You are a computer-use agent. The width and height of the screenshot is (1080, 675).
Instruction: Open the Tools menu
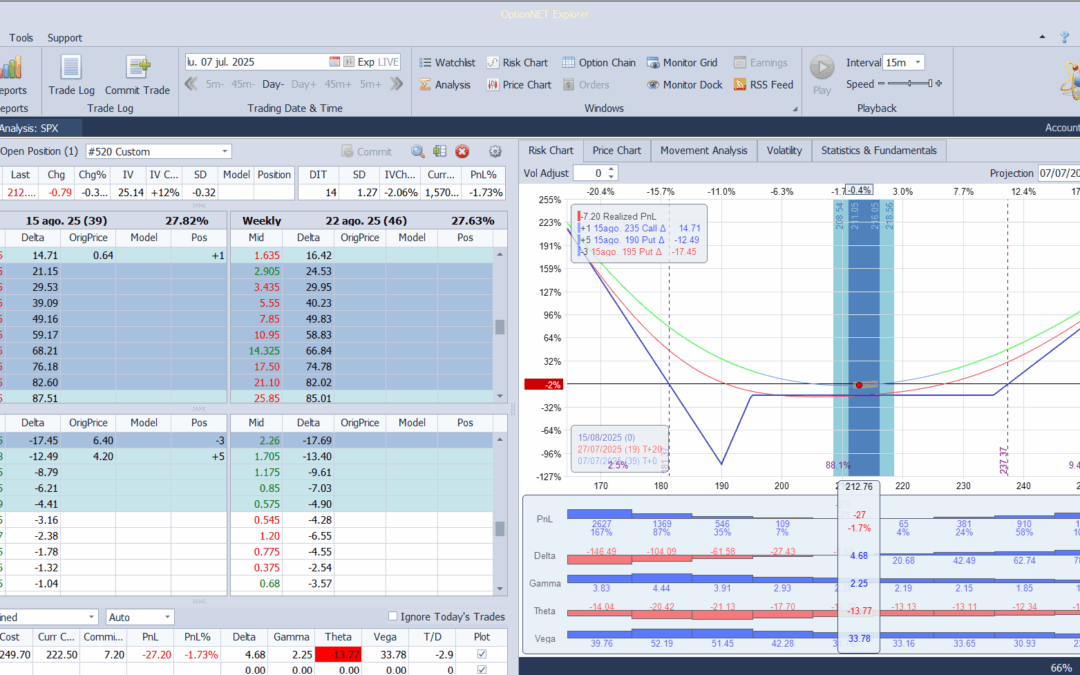pos(21,38)
